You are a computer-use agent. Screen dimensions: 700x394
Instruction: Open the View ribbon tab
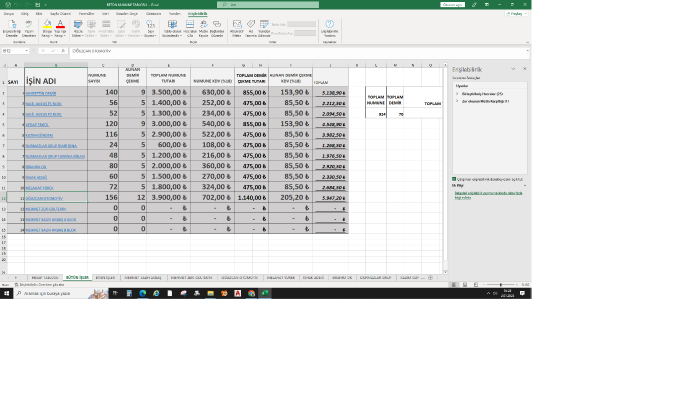pyautogui.click(x=154, y=14)
